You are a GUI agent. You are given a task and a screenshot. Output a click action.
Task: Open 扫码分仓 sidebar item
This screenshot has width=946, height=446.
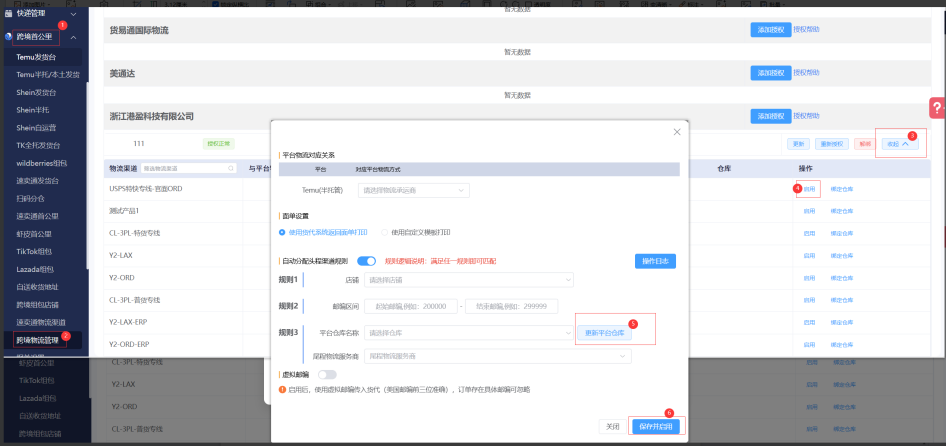[30, 198]
